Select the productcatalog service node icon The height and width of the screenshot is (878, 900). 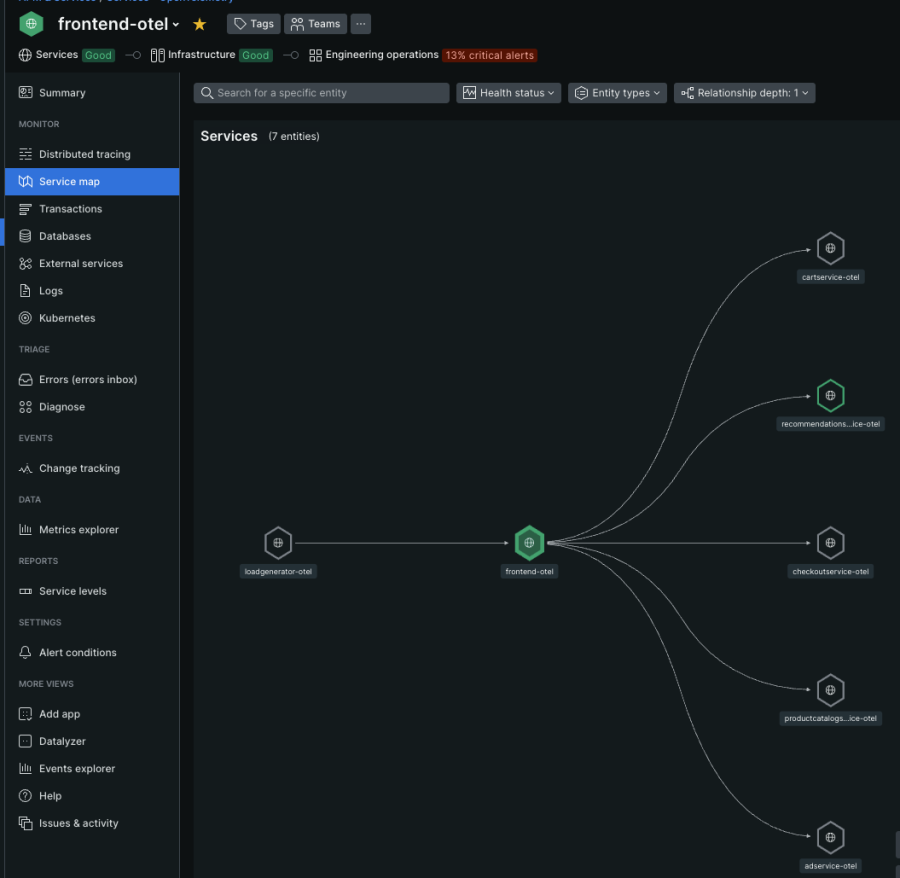pyautogui.click(x=830, y=690)
